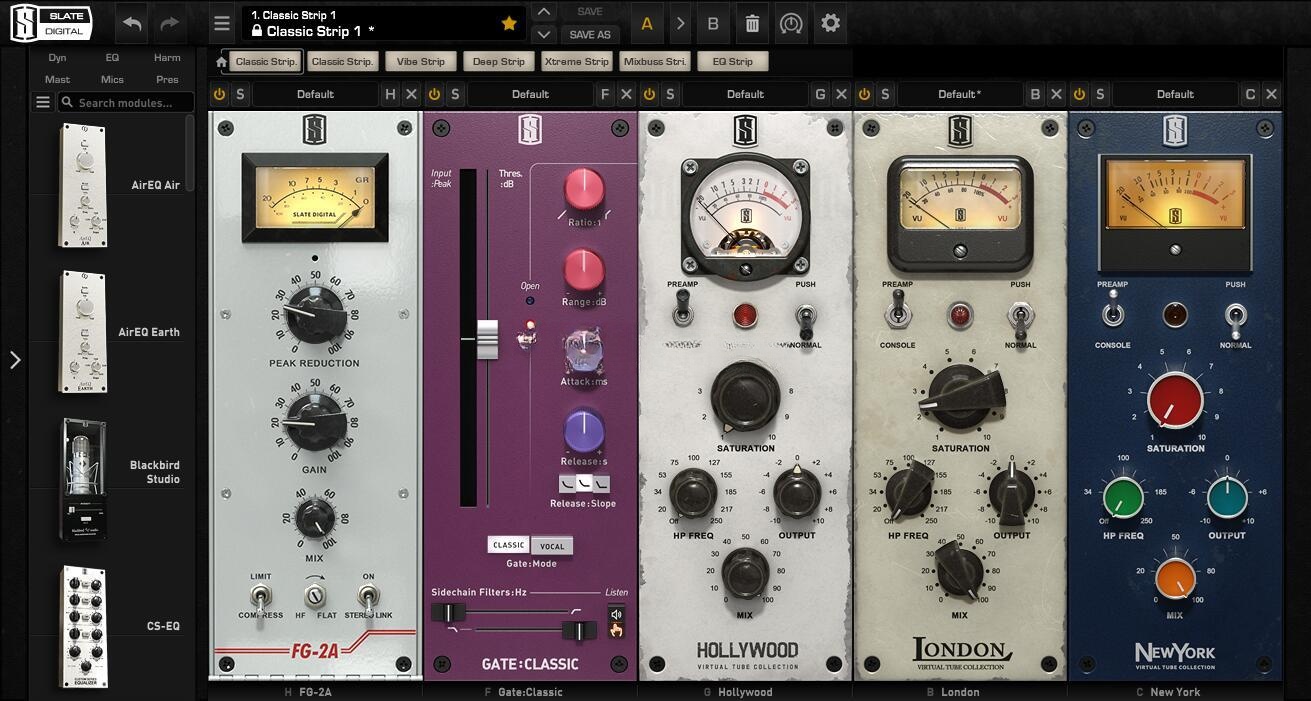Image resolution: width=1311 pixels, height=701 pixels.
Task: Click the home icon in strip tabs
Action: [x=222, y=62]
